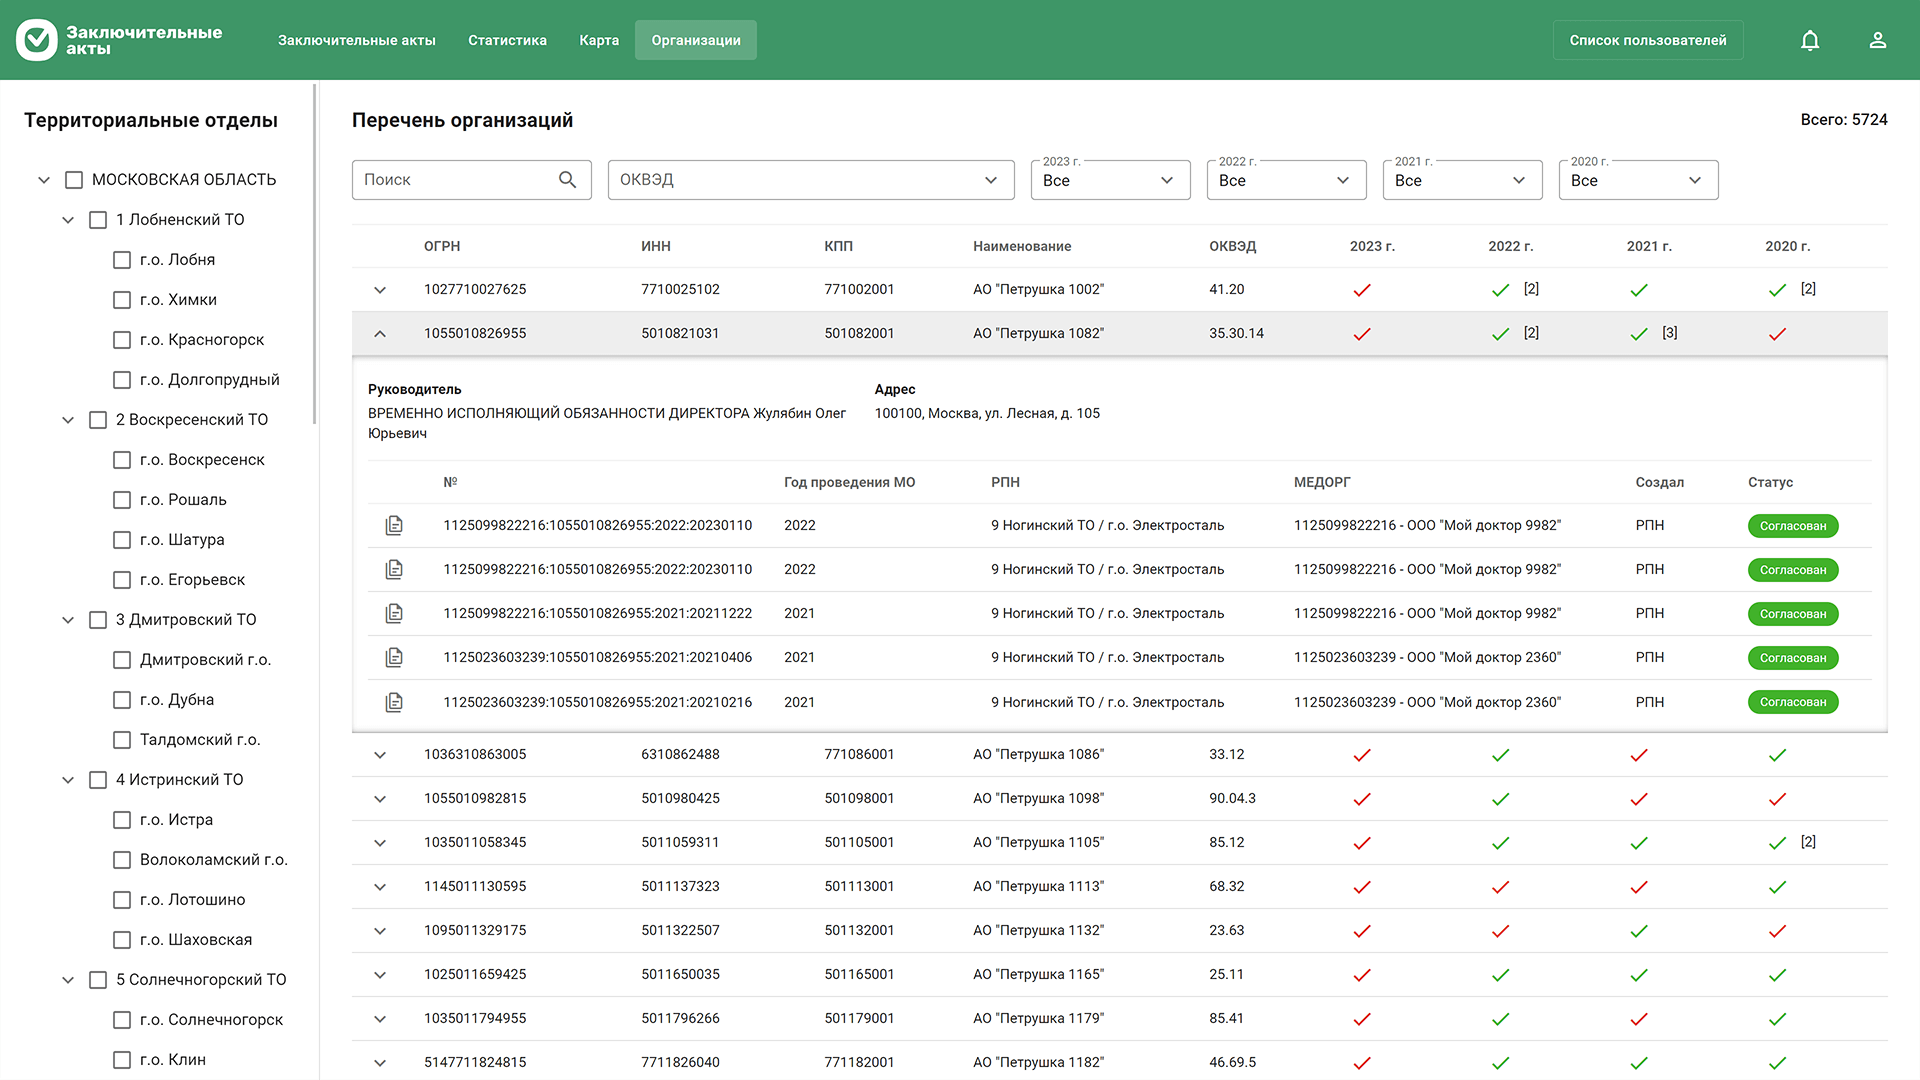
Task: Open document icon for act ending 2021:20210216
Action: click(x=394, y=702)
